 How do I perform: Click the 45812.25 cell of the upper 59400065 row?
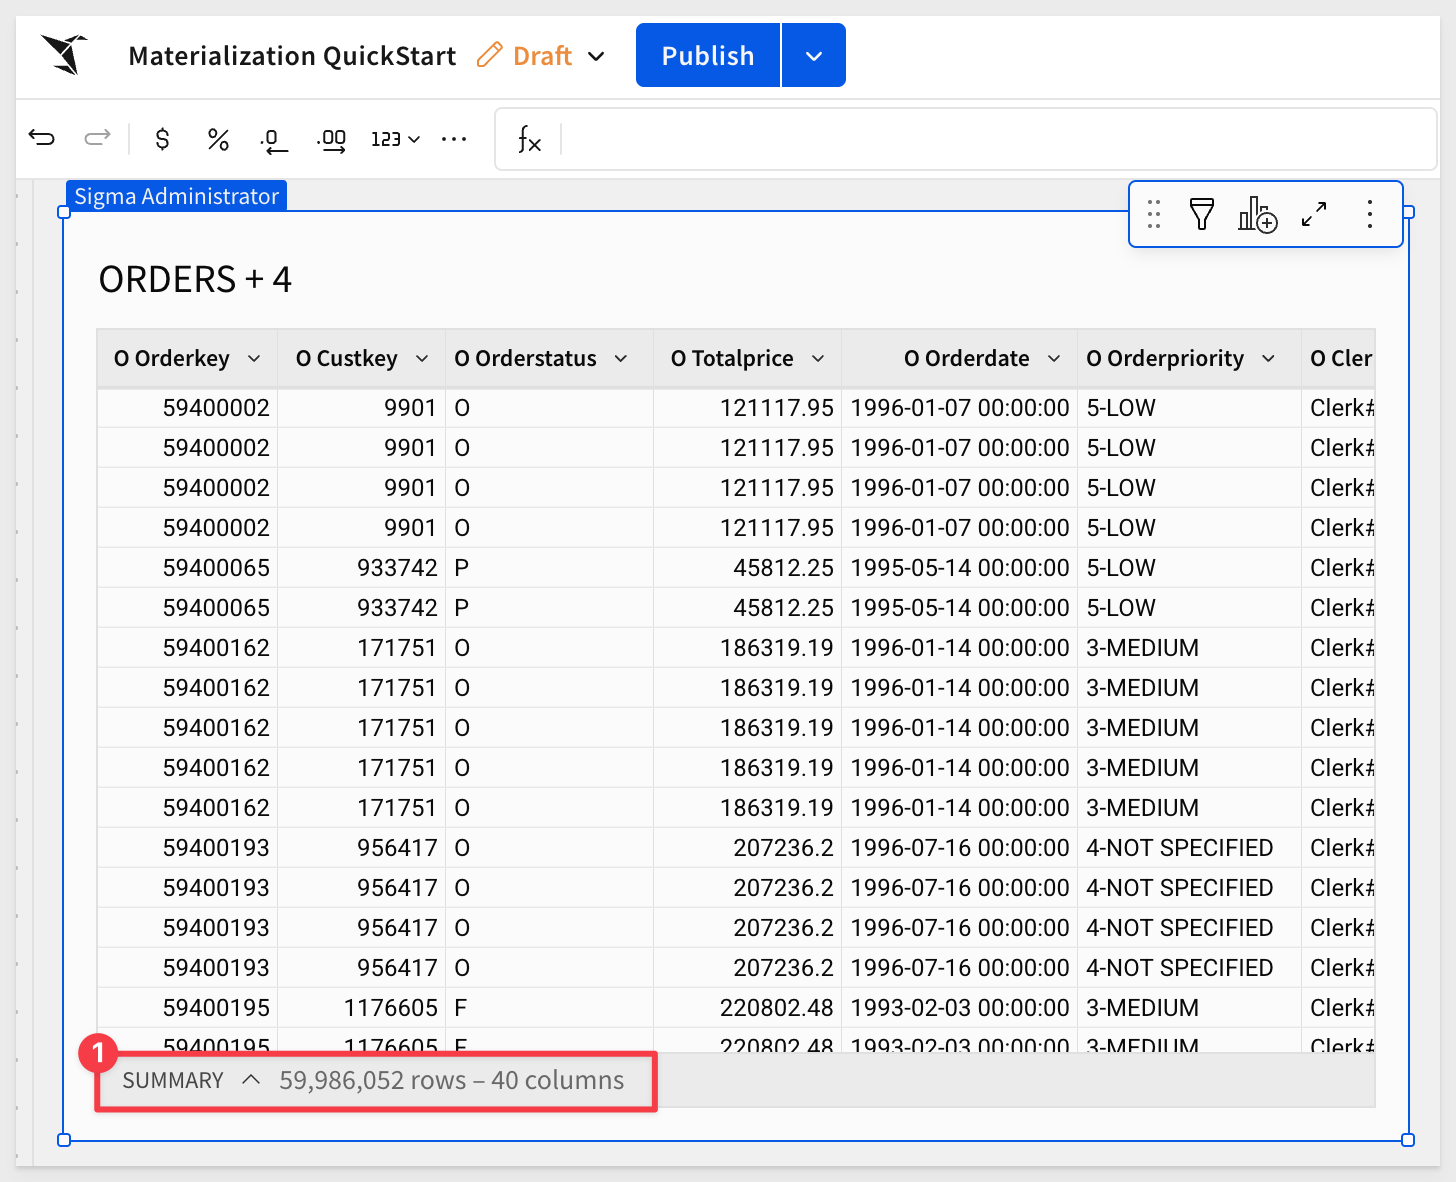point(747,568)
